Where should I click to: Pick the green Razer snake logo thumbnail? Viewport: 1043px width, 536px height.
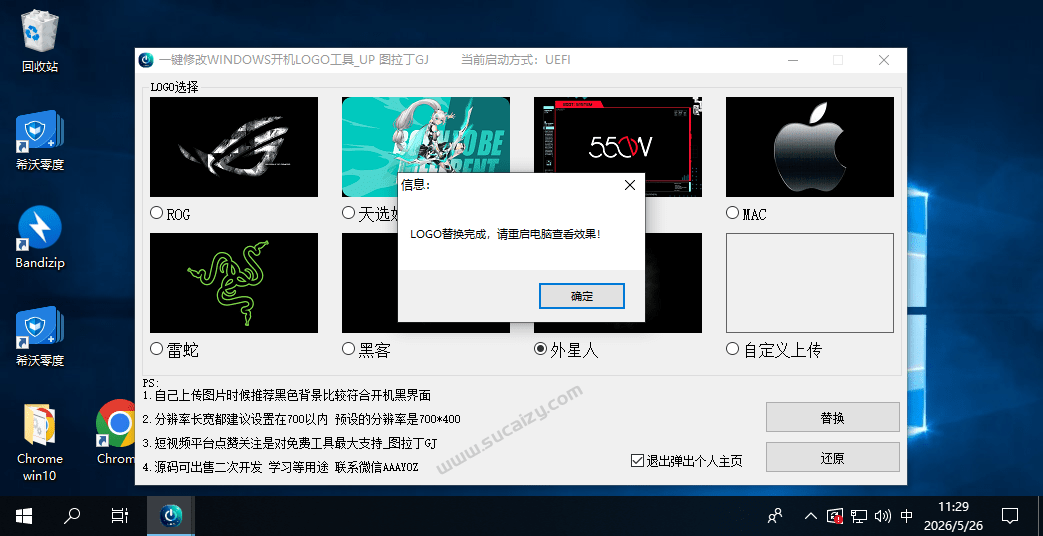click(x=234, y=283)
